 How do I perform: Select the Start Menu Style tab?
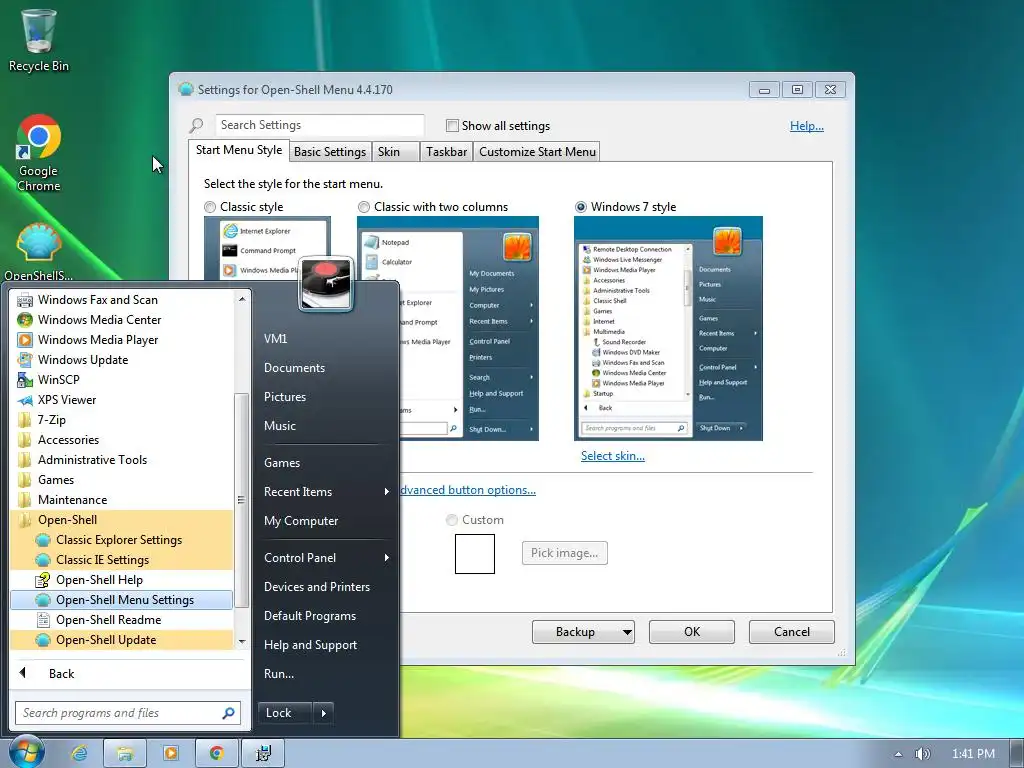coord(238,150)
